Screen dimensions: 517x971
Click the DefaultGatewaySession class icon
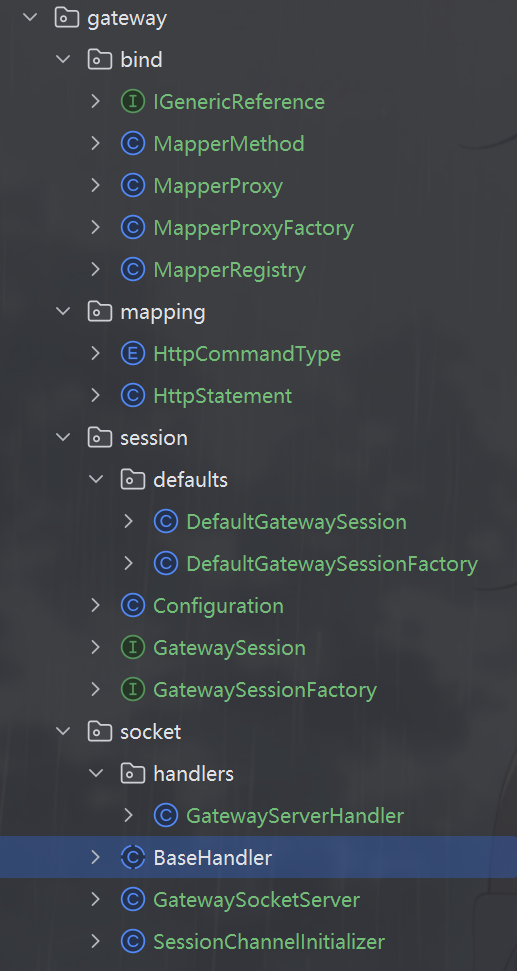(165, 521)
